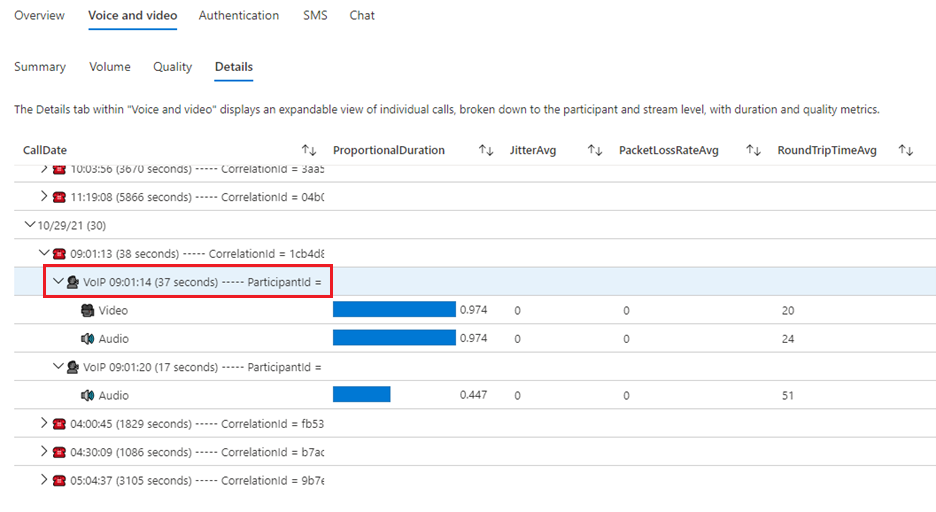The height and width of the screenshot is (512, 936).
Task: Sort by PacketLossRateAvg column arrows
Action: point(753,150)
